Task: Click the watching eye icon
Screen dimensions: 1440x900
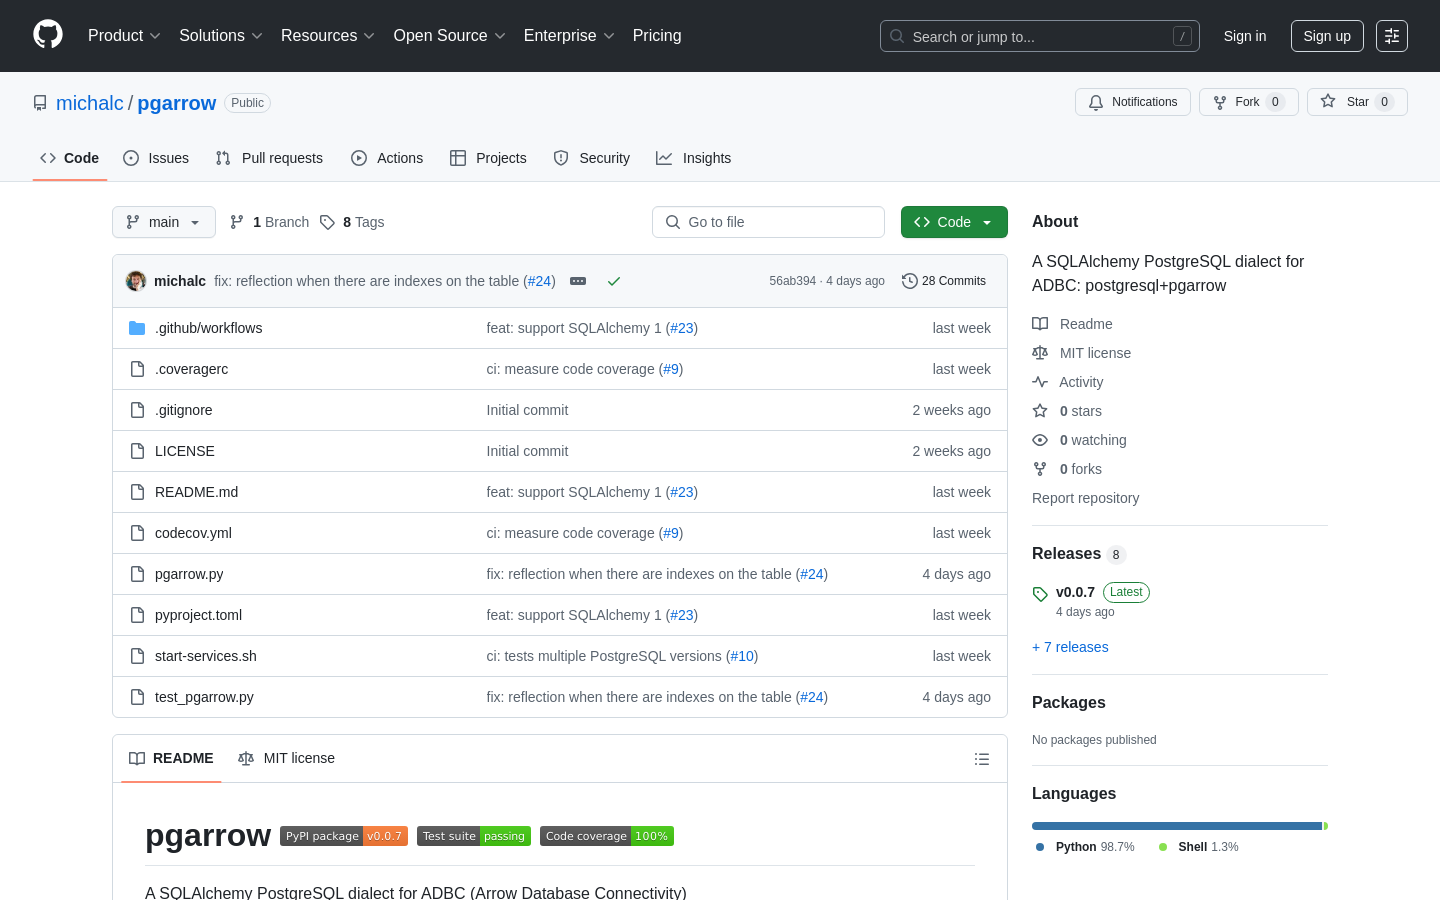Action: click(1040, 440)
